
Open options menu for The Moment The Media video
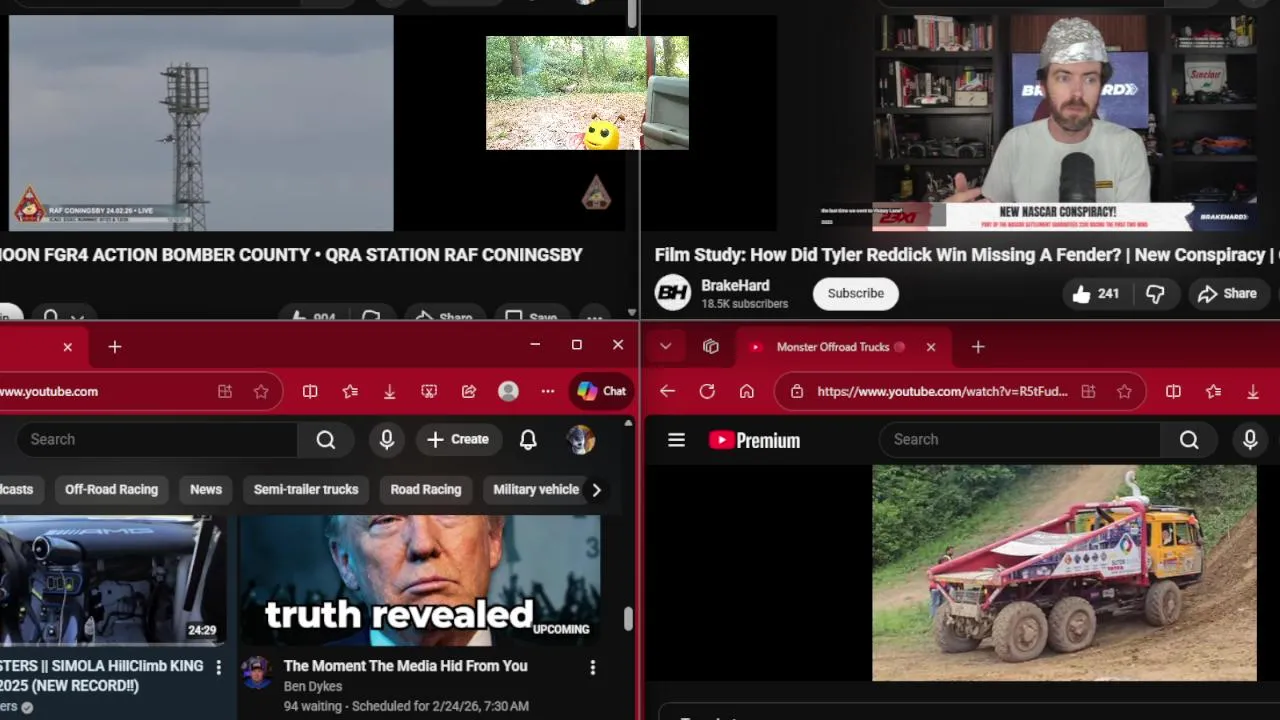592,667
